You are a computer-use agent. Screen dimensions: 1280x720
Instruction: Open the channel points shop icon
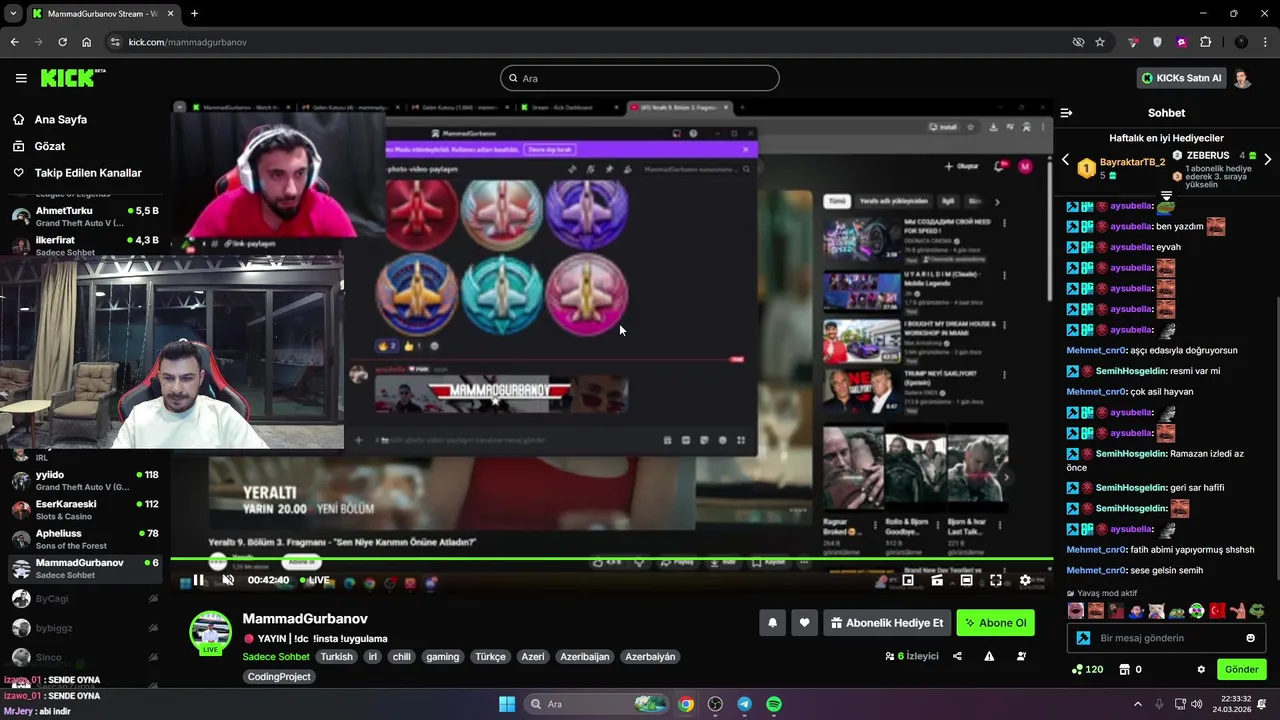coord(1125,669)
